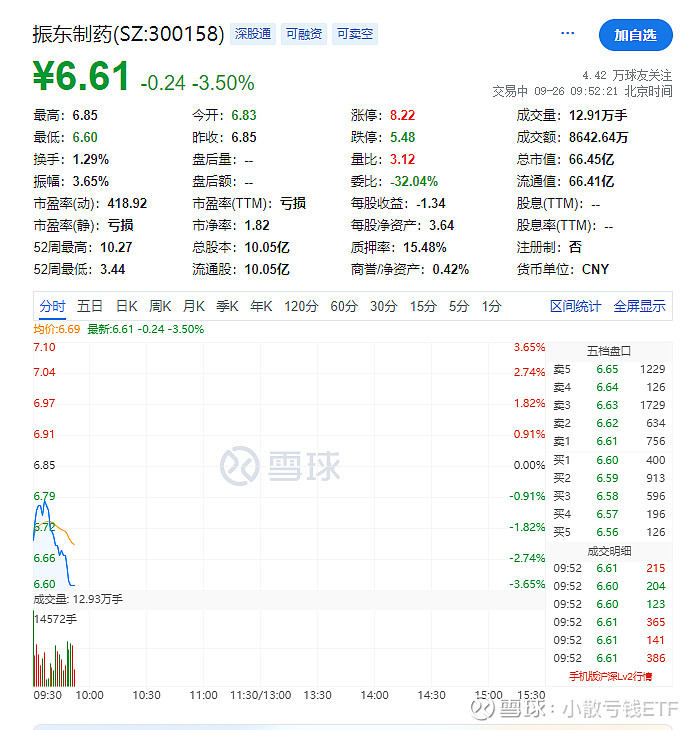This screenshot has height=730, width=699.
Task: Click the 卖3 order row at 6.63
Action: 609,405
